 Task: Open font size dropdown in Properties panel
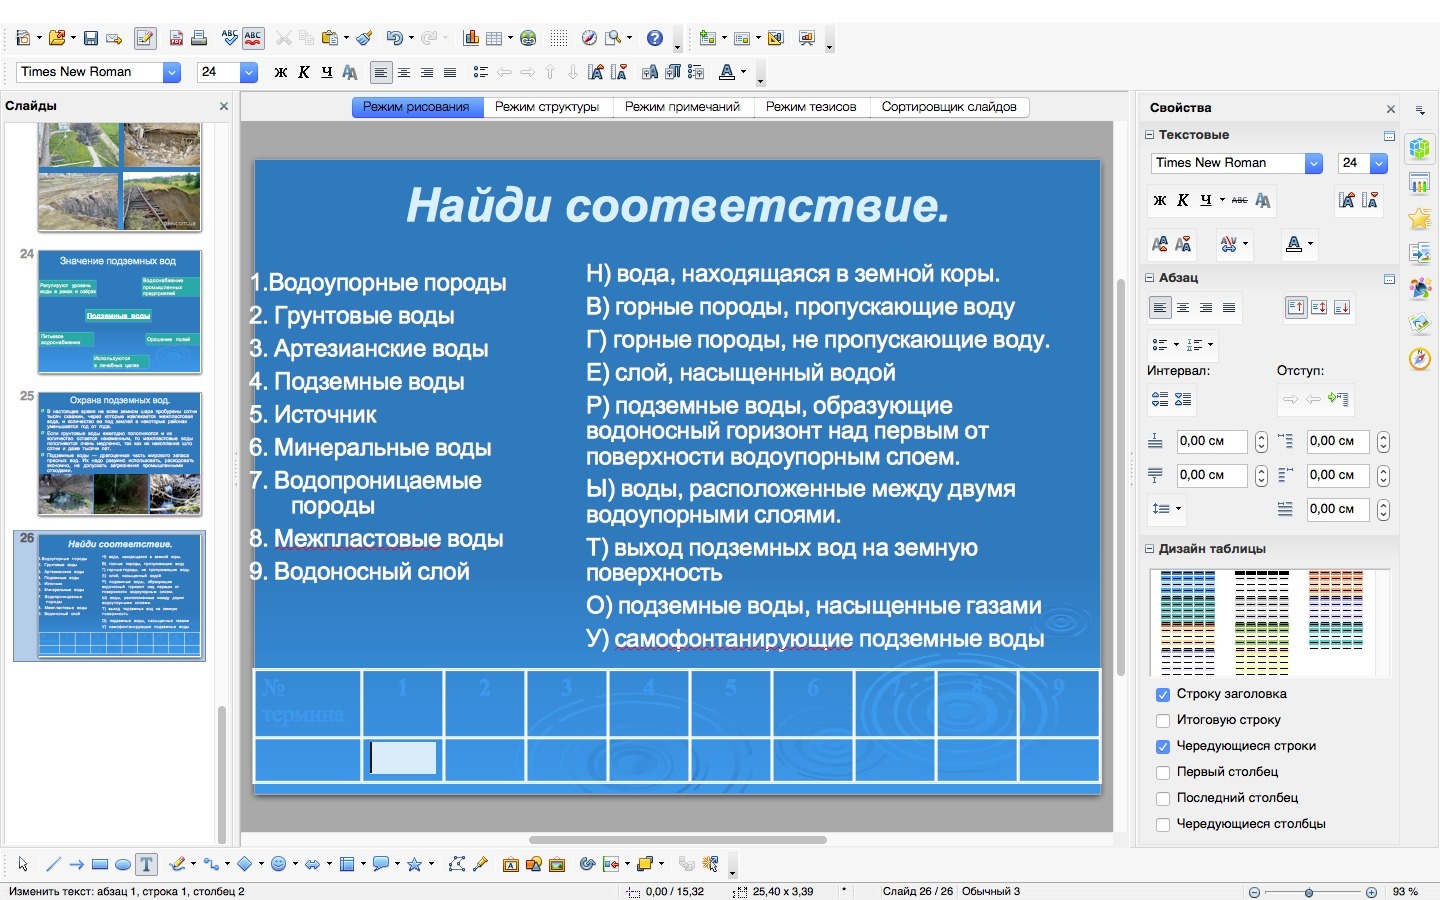tap(1379, 163)
